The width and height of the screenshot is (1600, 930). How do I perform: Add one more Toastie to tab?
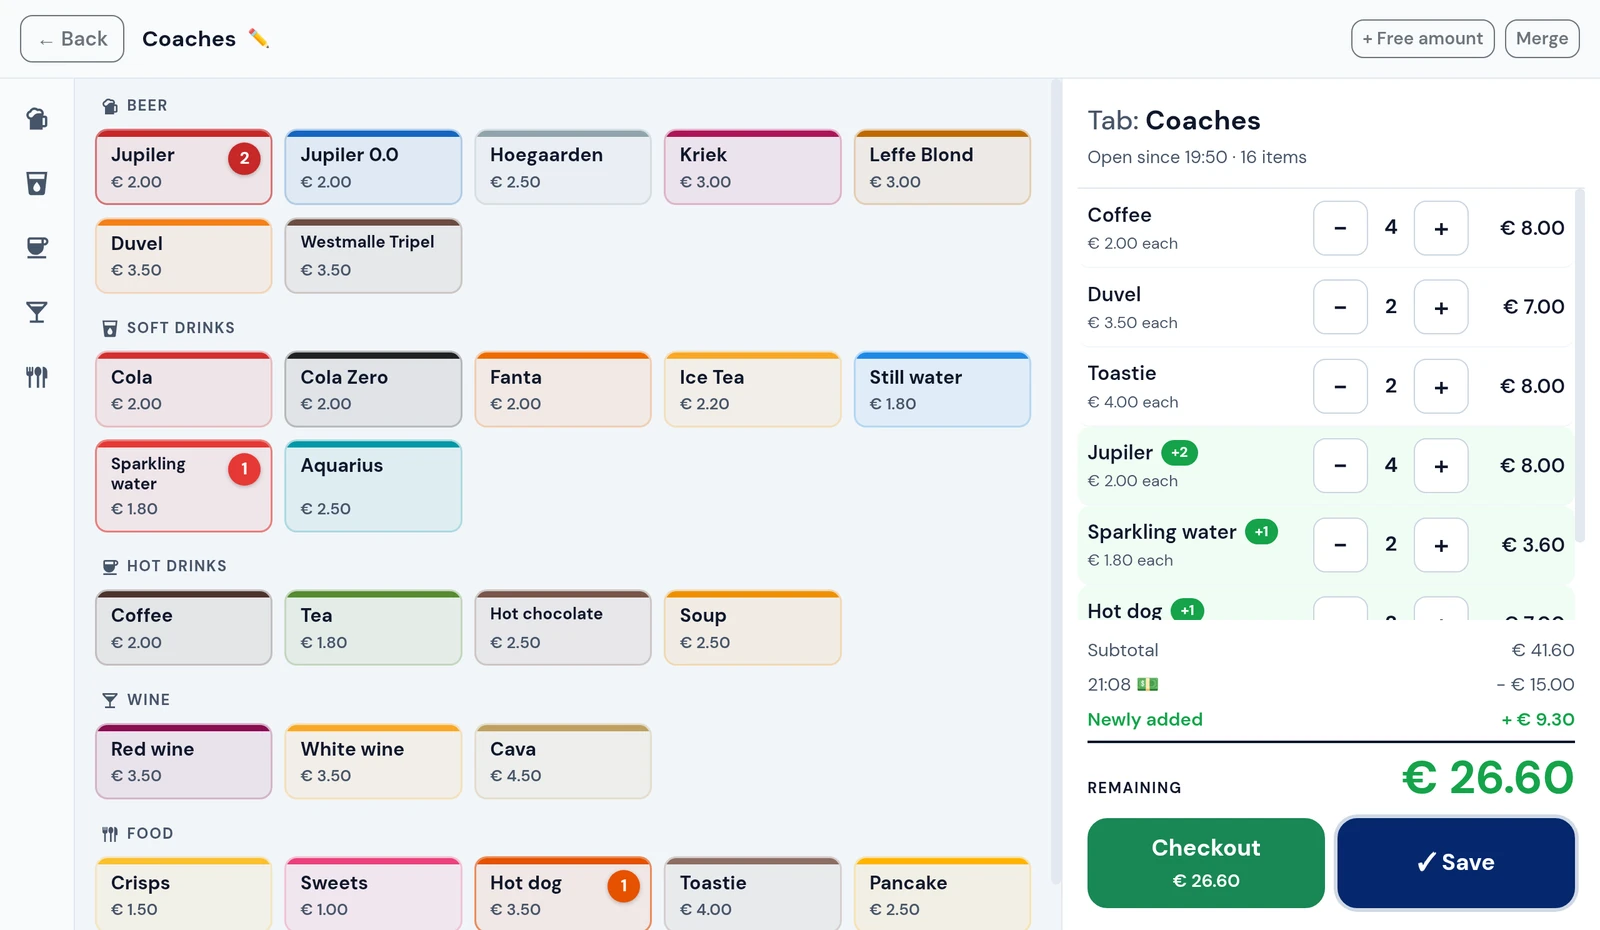coord(1441,386)
